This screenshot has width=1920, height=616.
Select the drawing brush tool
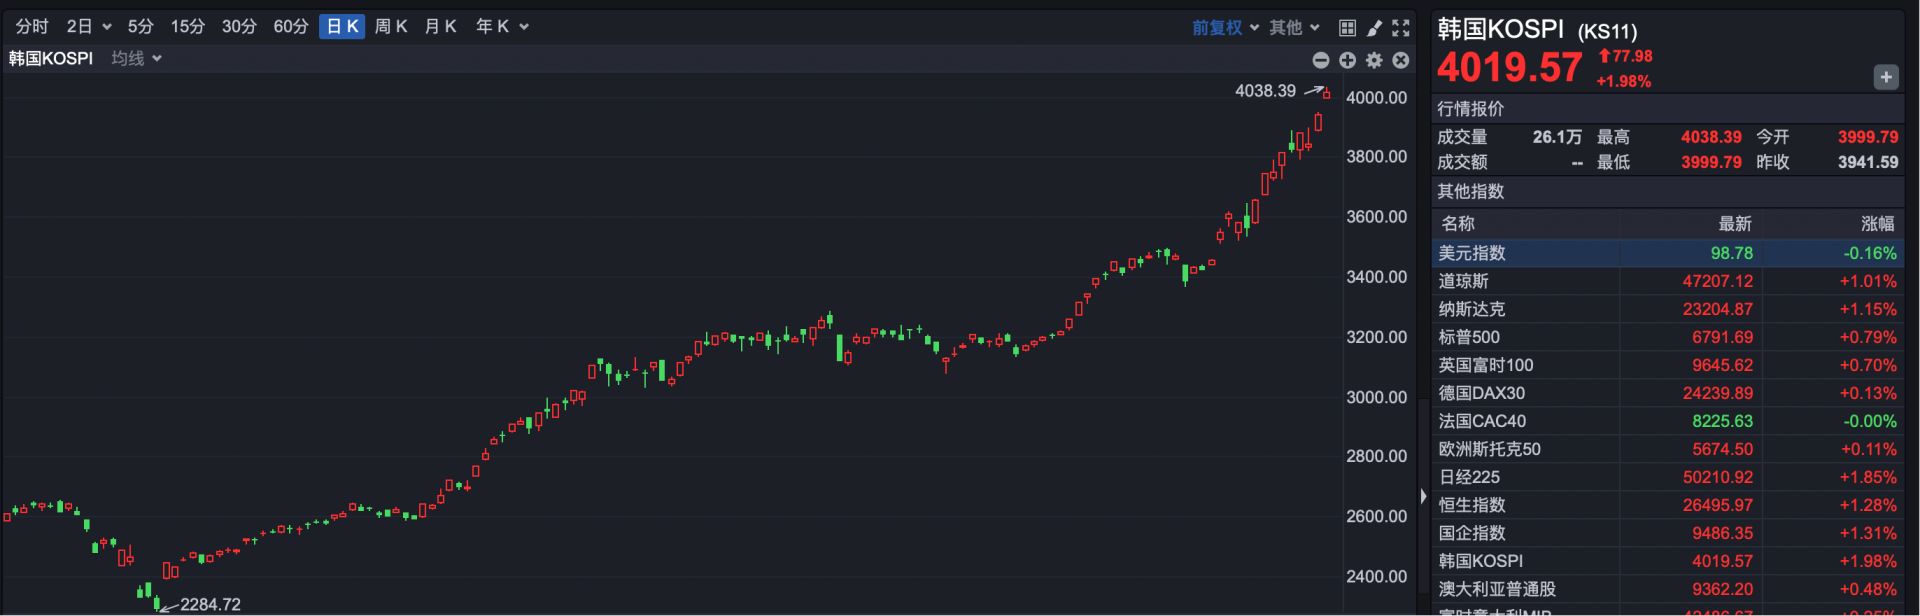tap(1374, 27)
